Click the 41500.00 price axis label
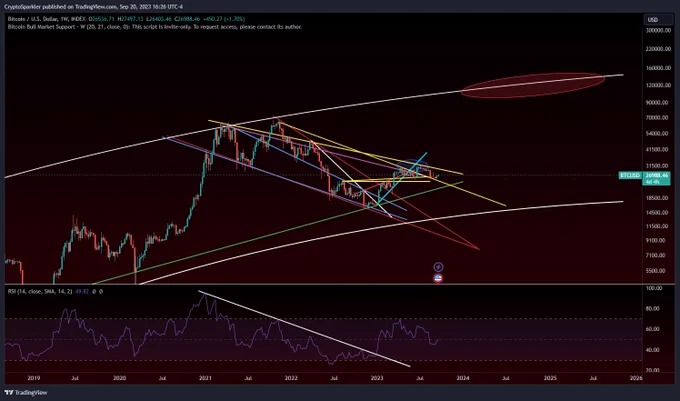 pyautogui.click(x=658, y=150)
